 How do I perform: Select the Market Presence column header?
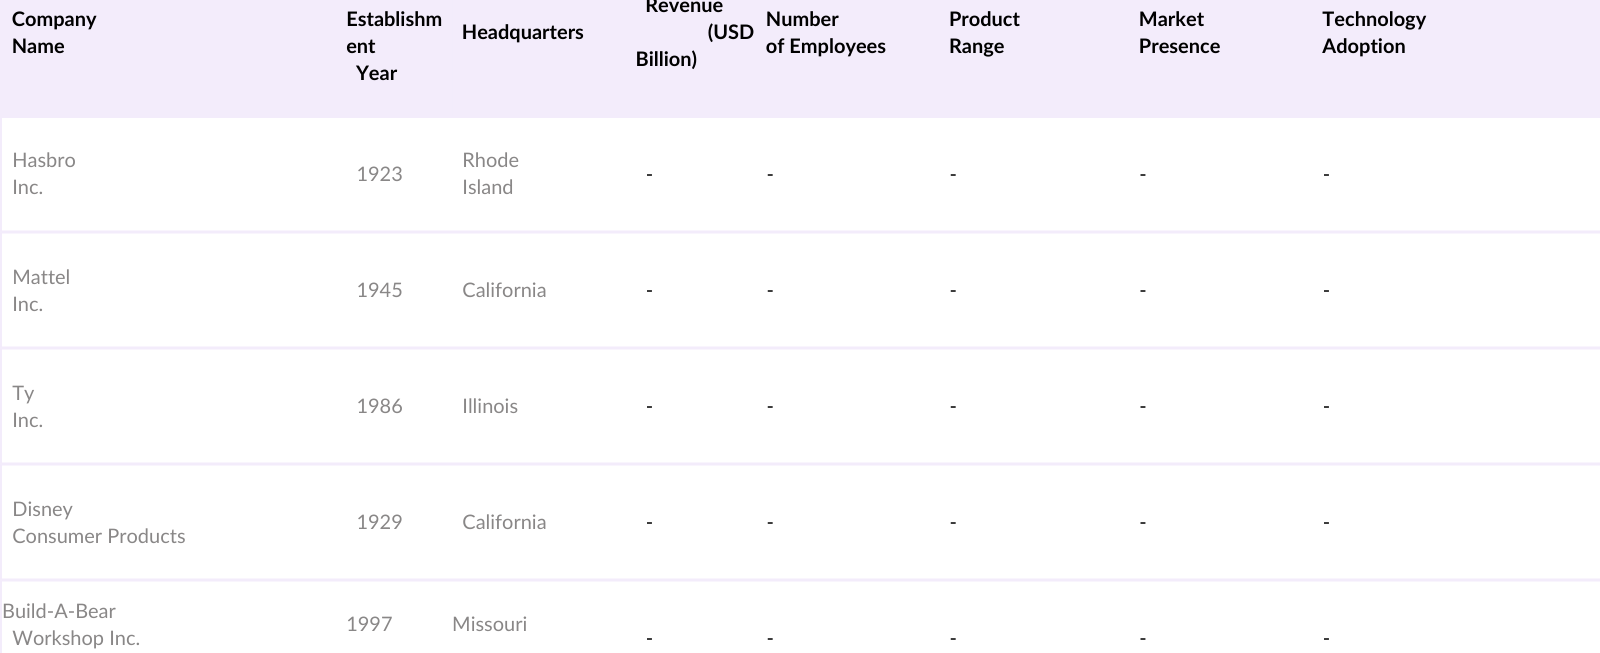pos(1178,33)
